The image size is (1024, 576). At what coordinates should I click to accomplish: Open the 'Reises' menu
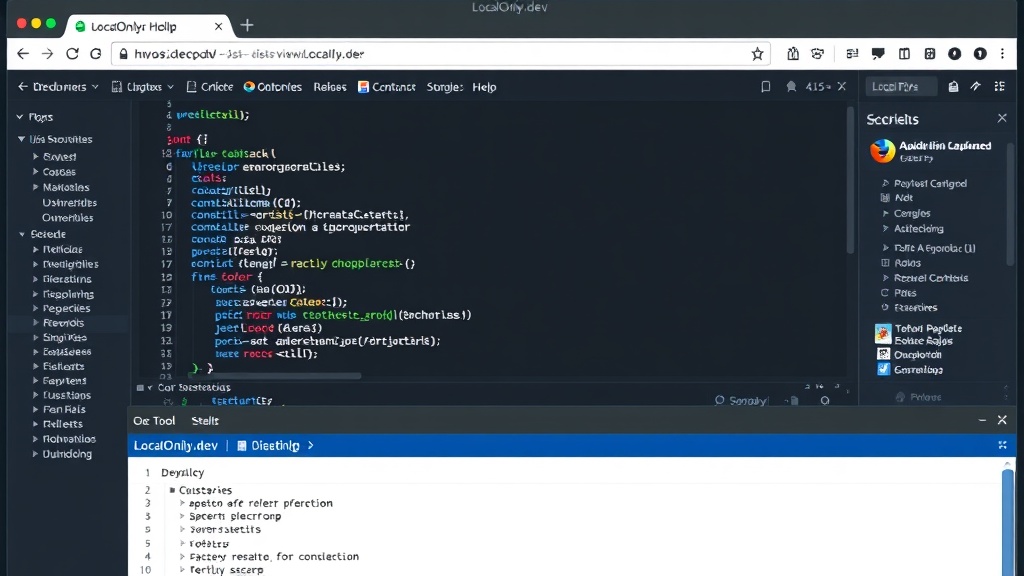(x=330, y=87)
